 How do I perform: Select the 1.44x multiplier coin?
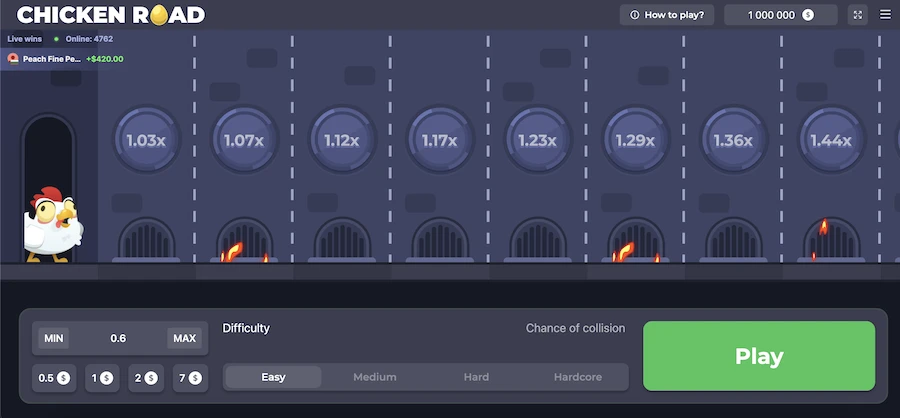pyautogui.click(x=830, y=140)
